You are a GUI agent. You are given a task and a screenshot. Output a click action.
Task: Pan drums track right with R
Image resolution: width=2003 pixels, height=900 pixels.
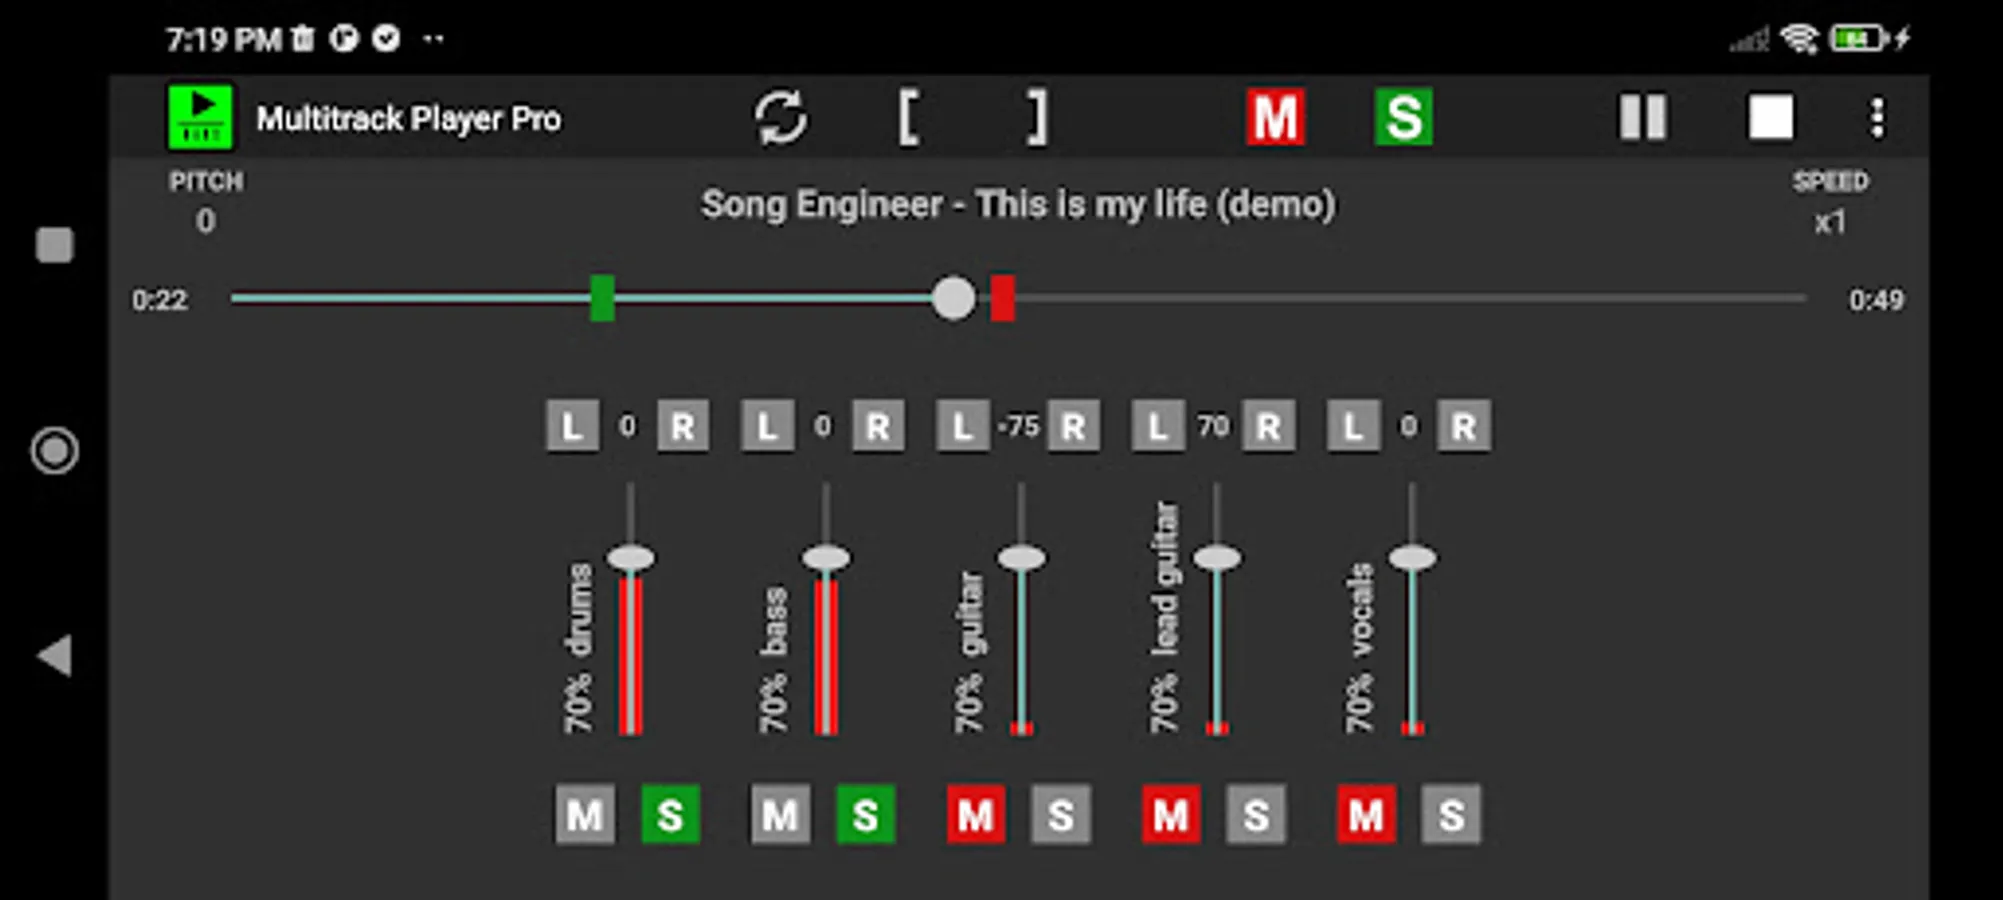click(x=683, y=426)
